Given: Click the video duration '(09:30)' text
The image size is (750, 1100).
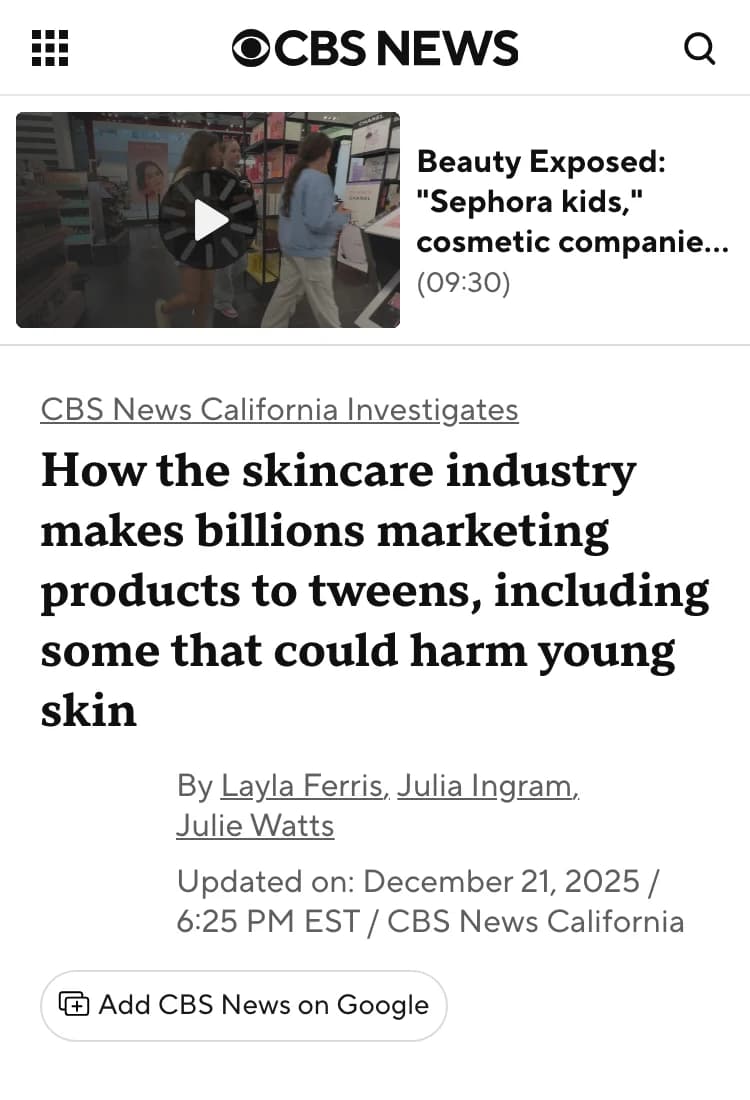Looking at the screenshot, I should [x=462, y=283].
